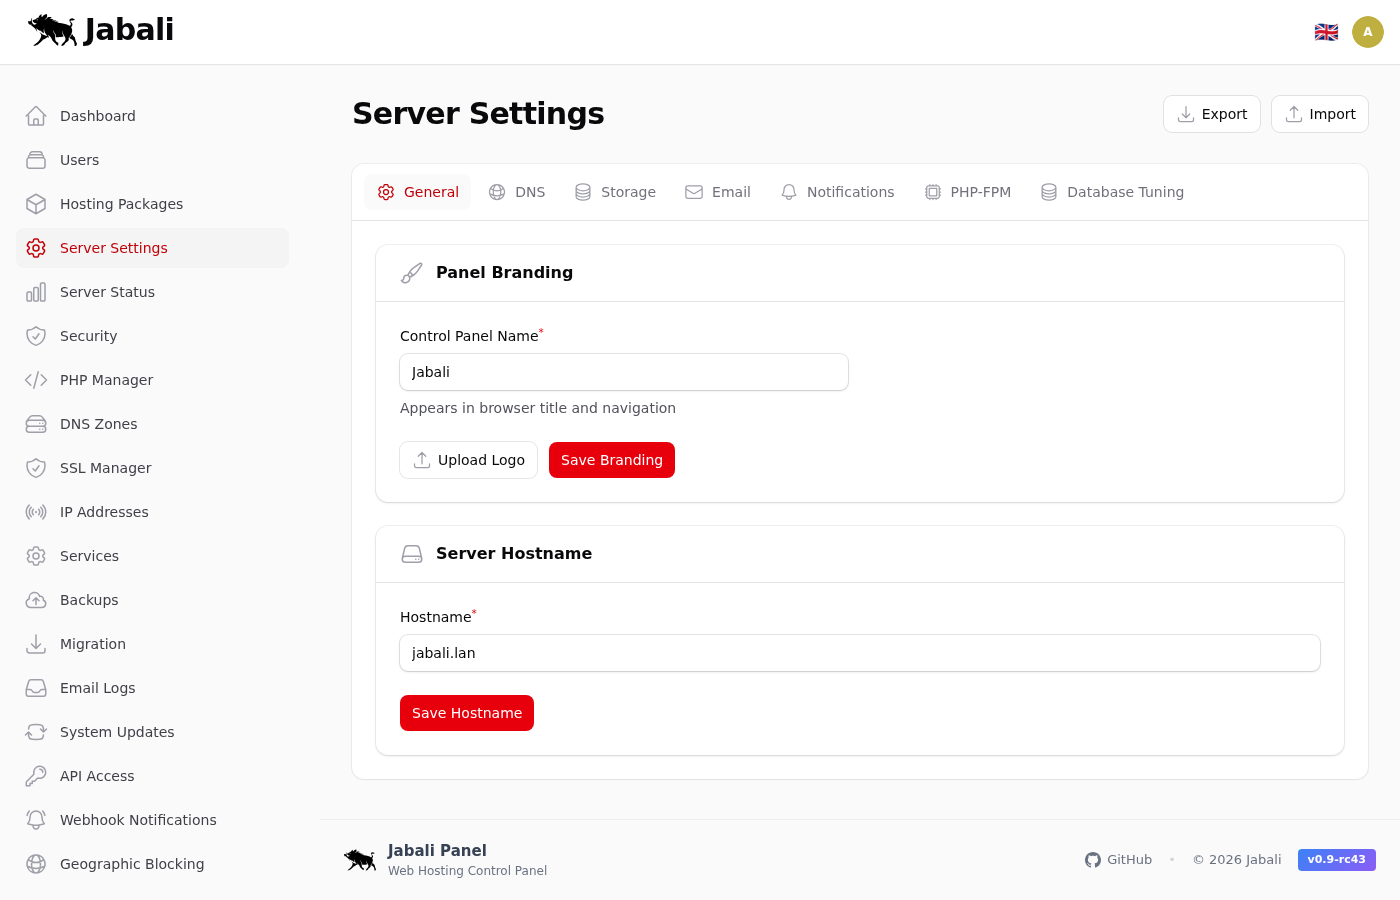Switch to the DNS tab
This screenshot has width=1400, height=900.
tap(517, 192)
